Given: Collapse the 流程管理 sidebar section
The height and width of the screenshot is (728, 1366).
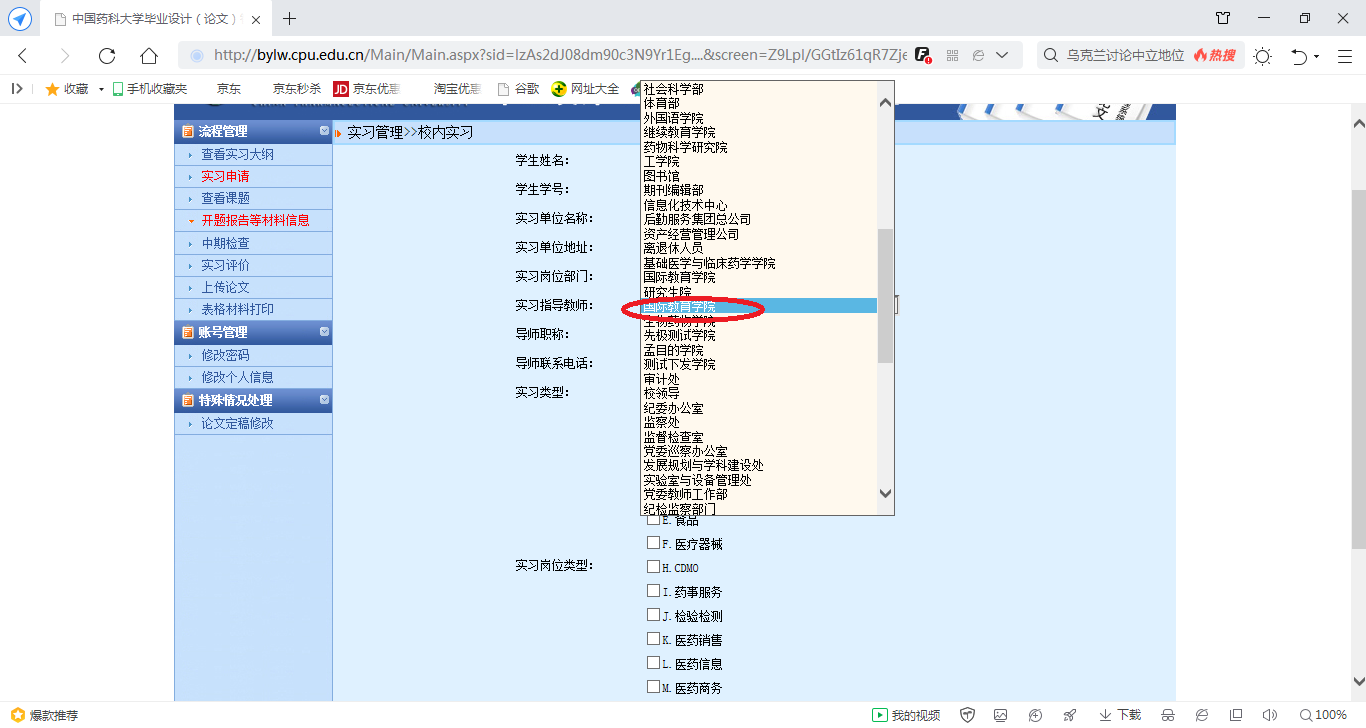Looking at the screenshot, I should pyautogui.click(x=324, y=131).
